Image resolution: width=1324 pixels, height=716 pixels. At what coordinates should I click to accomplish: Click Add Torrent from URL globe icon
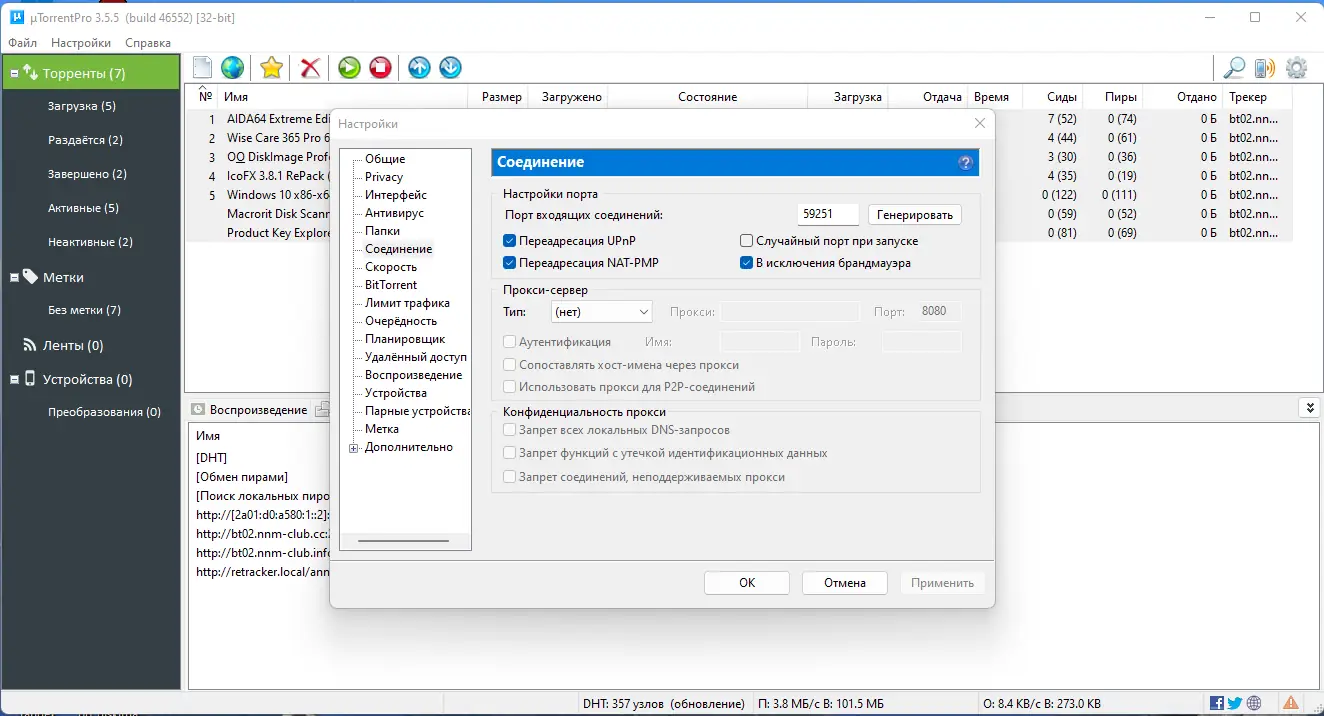[233, 67]
